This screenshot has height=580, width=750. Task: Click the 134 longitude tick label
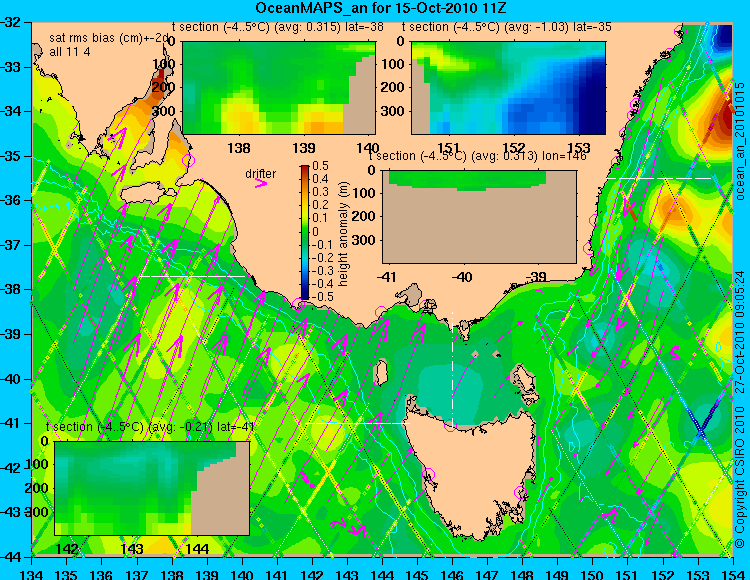[32, 574]
